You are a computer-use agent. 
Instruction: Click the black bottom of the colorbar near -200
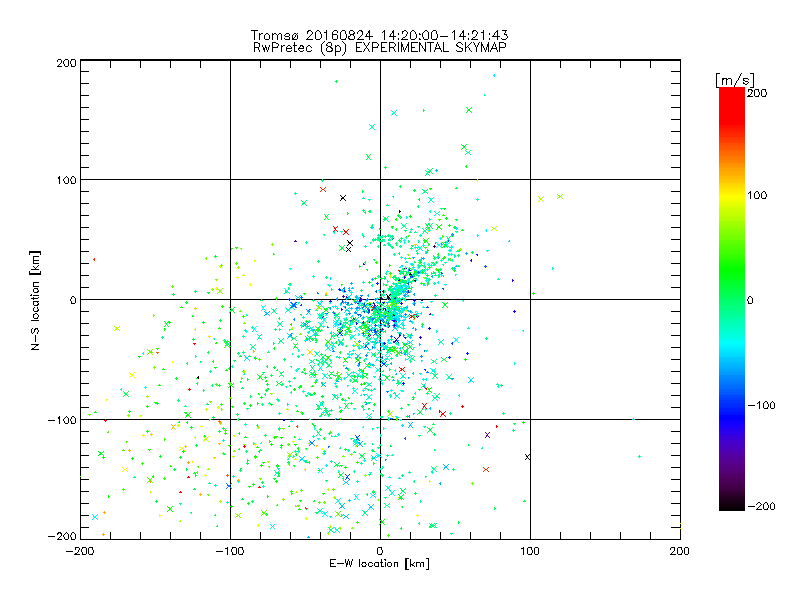click(732, 503)
